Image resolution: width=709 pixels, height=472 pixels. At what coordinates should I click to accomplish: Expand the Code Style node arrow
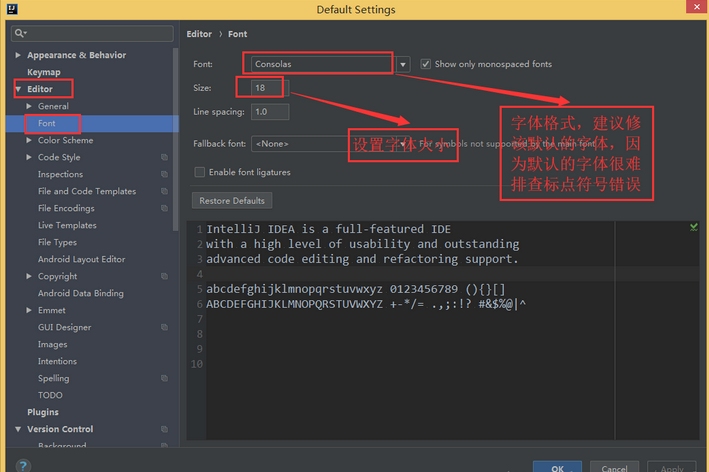[29, 157]
